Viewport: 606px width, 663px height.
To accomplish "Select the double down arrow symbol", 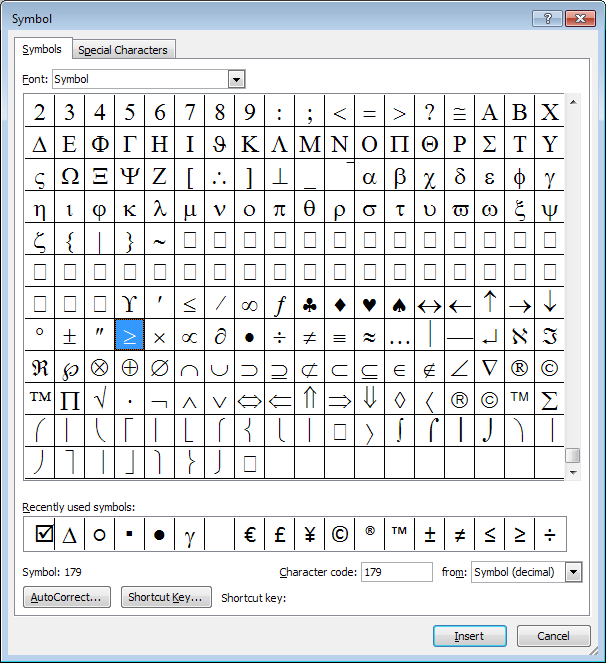I will [370, 399].
